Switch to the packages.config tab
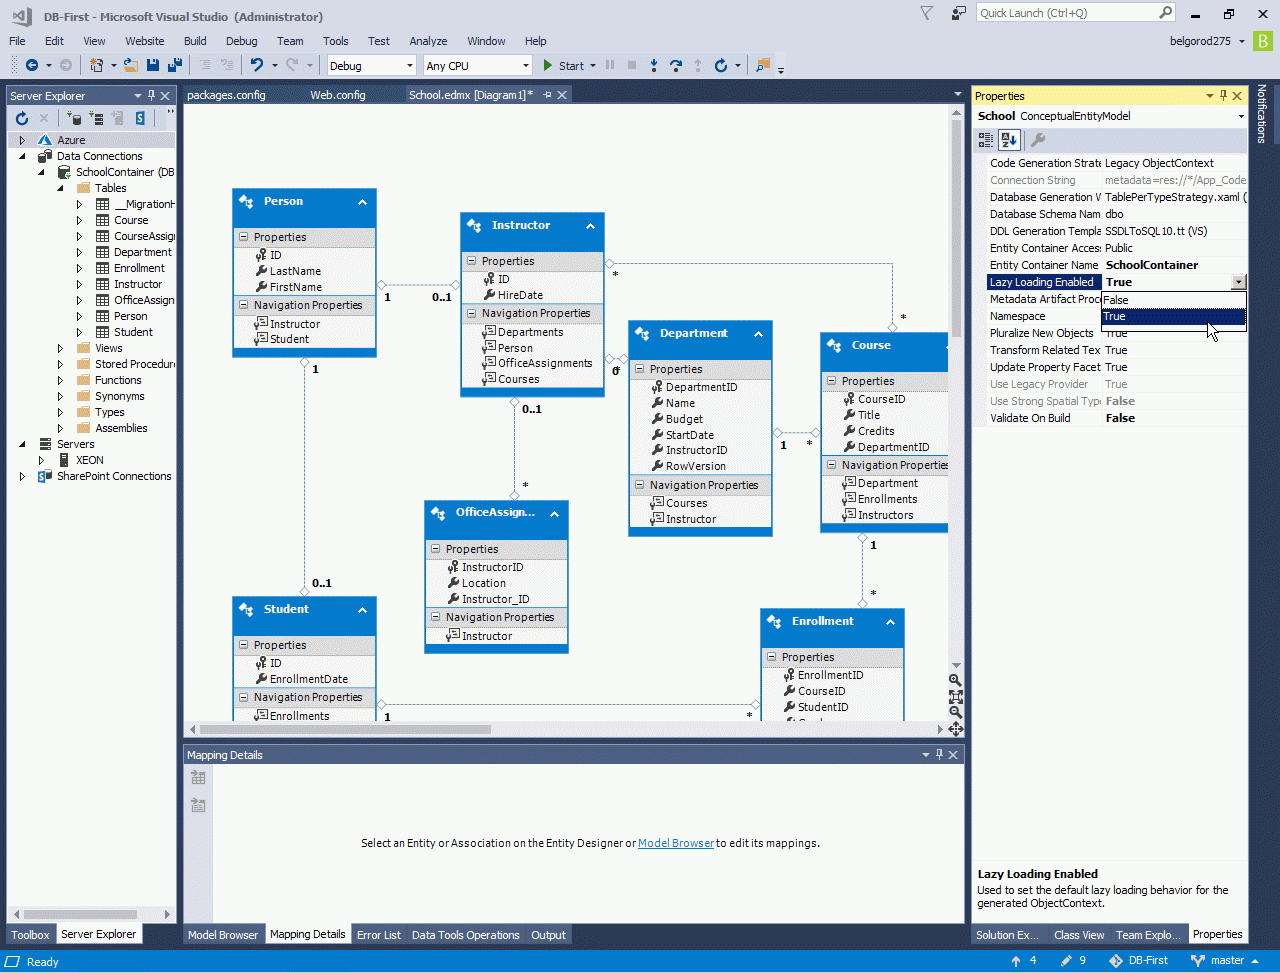This screenshot has height=973, width=1280. point(226,95)
